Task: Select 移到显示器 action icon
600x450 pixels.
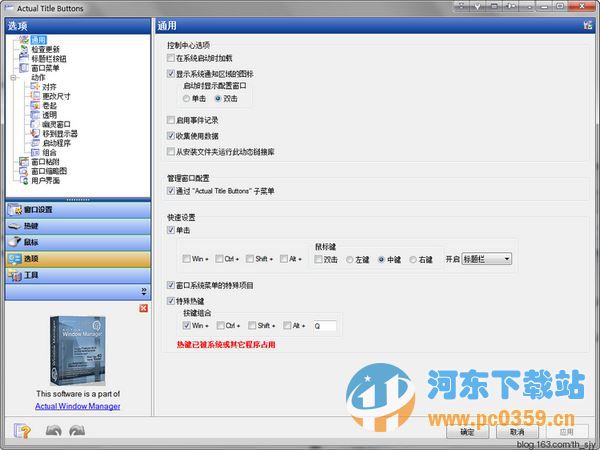Action: (x=35, y=134)
